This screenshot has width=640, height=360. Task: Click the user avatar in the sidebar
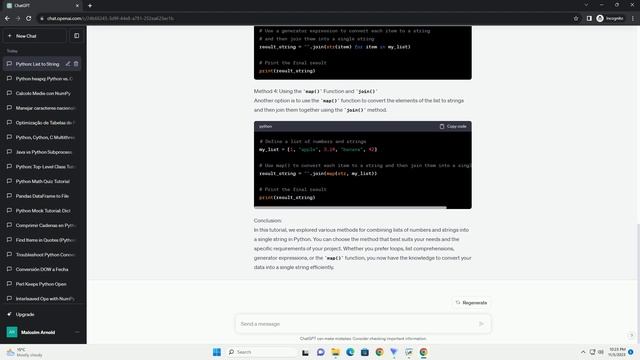point(12,332)
